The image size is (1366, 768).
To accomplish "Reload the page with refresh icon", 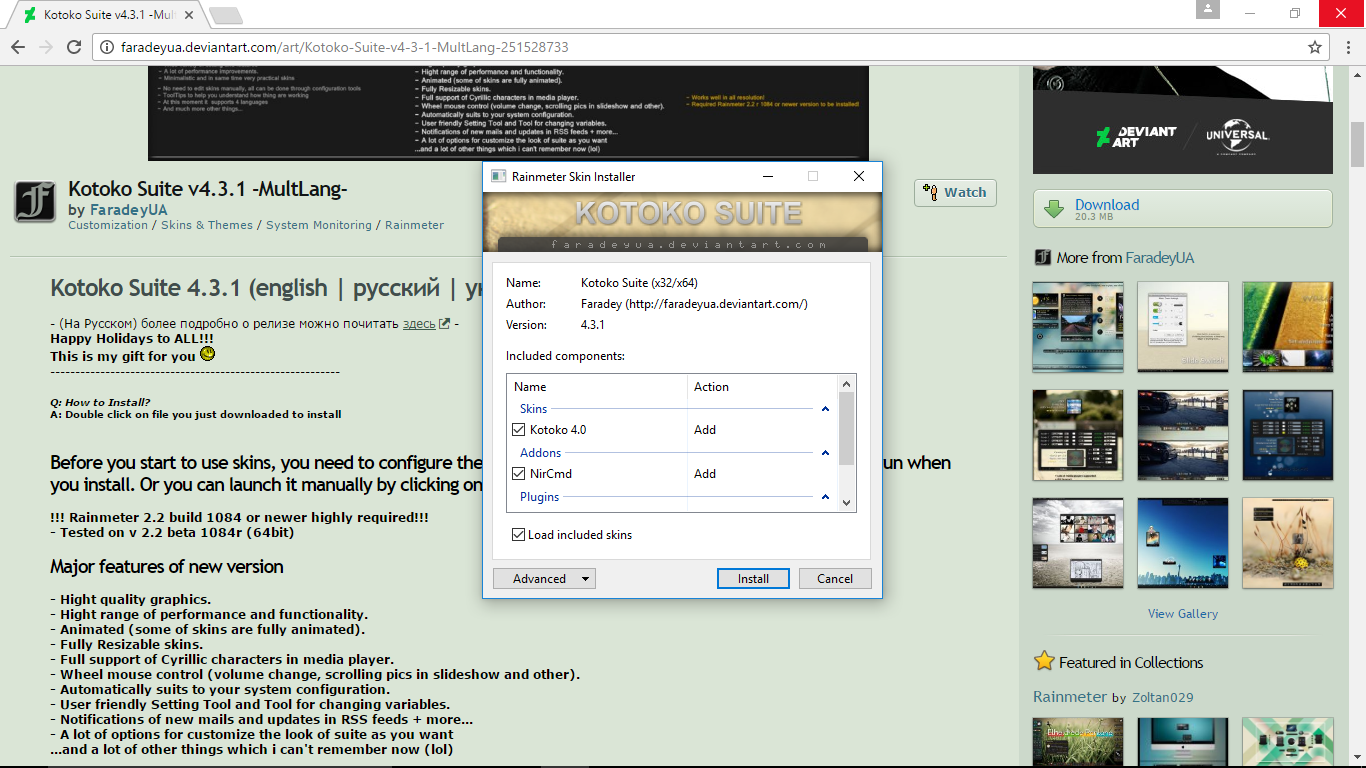I will coord(74,47).
